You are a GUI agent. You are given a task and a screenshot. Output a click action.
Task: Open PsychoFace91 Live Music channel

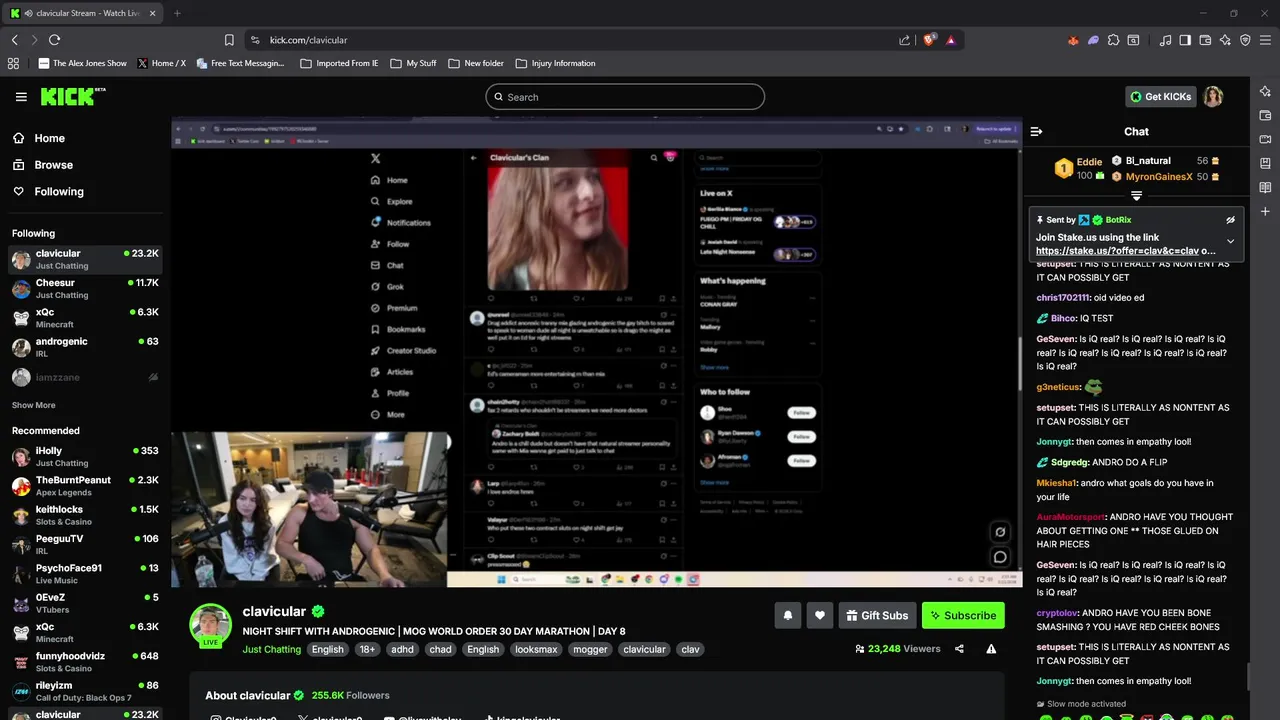click(85, 574)
